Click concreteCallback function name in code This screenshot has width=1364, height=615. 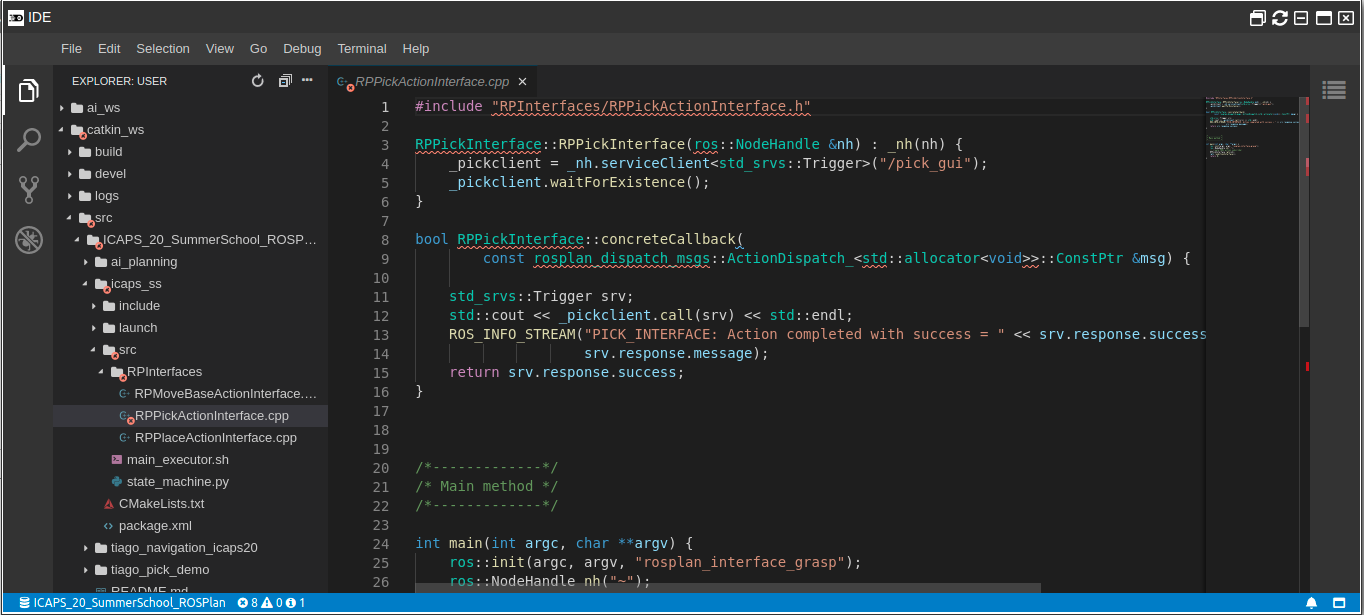click(669, 240)
